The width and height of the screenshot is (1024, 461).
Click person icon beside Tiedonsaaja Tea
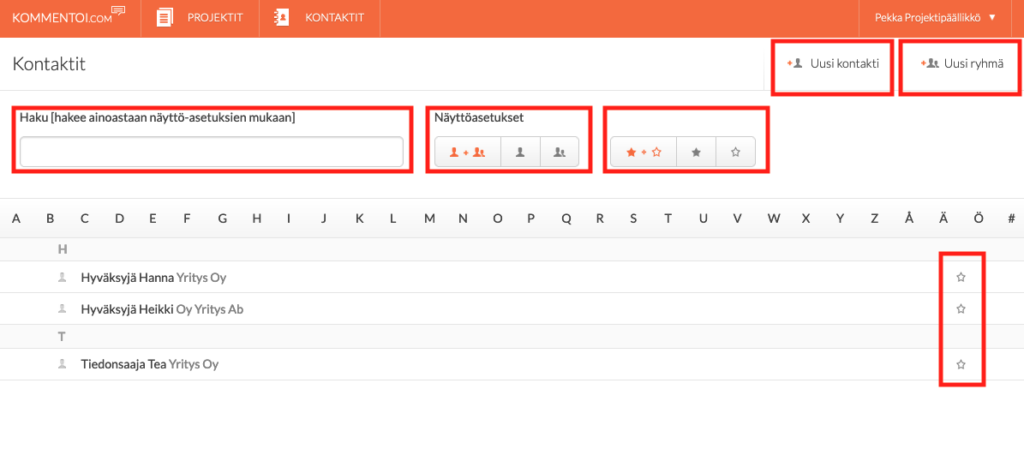tap(63, 364)
